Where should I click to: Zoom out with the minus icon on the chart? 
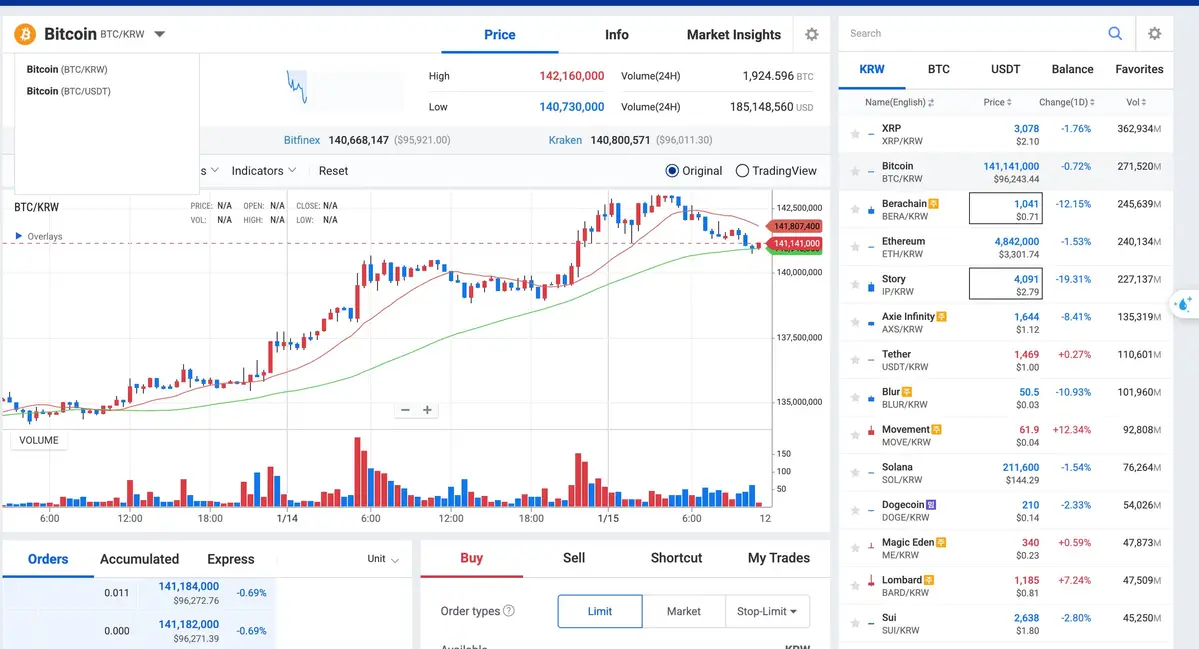[404, 409]
